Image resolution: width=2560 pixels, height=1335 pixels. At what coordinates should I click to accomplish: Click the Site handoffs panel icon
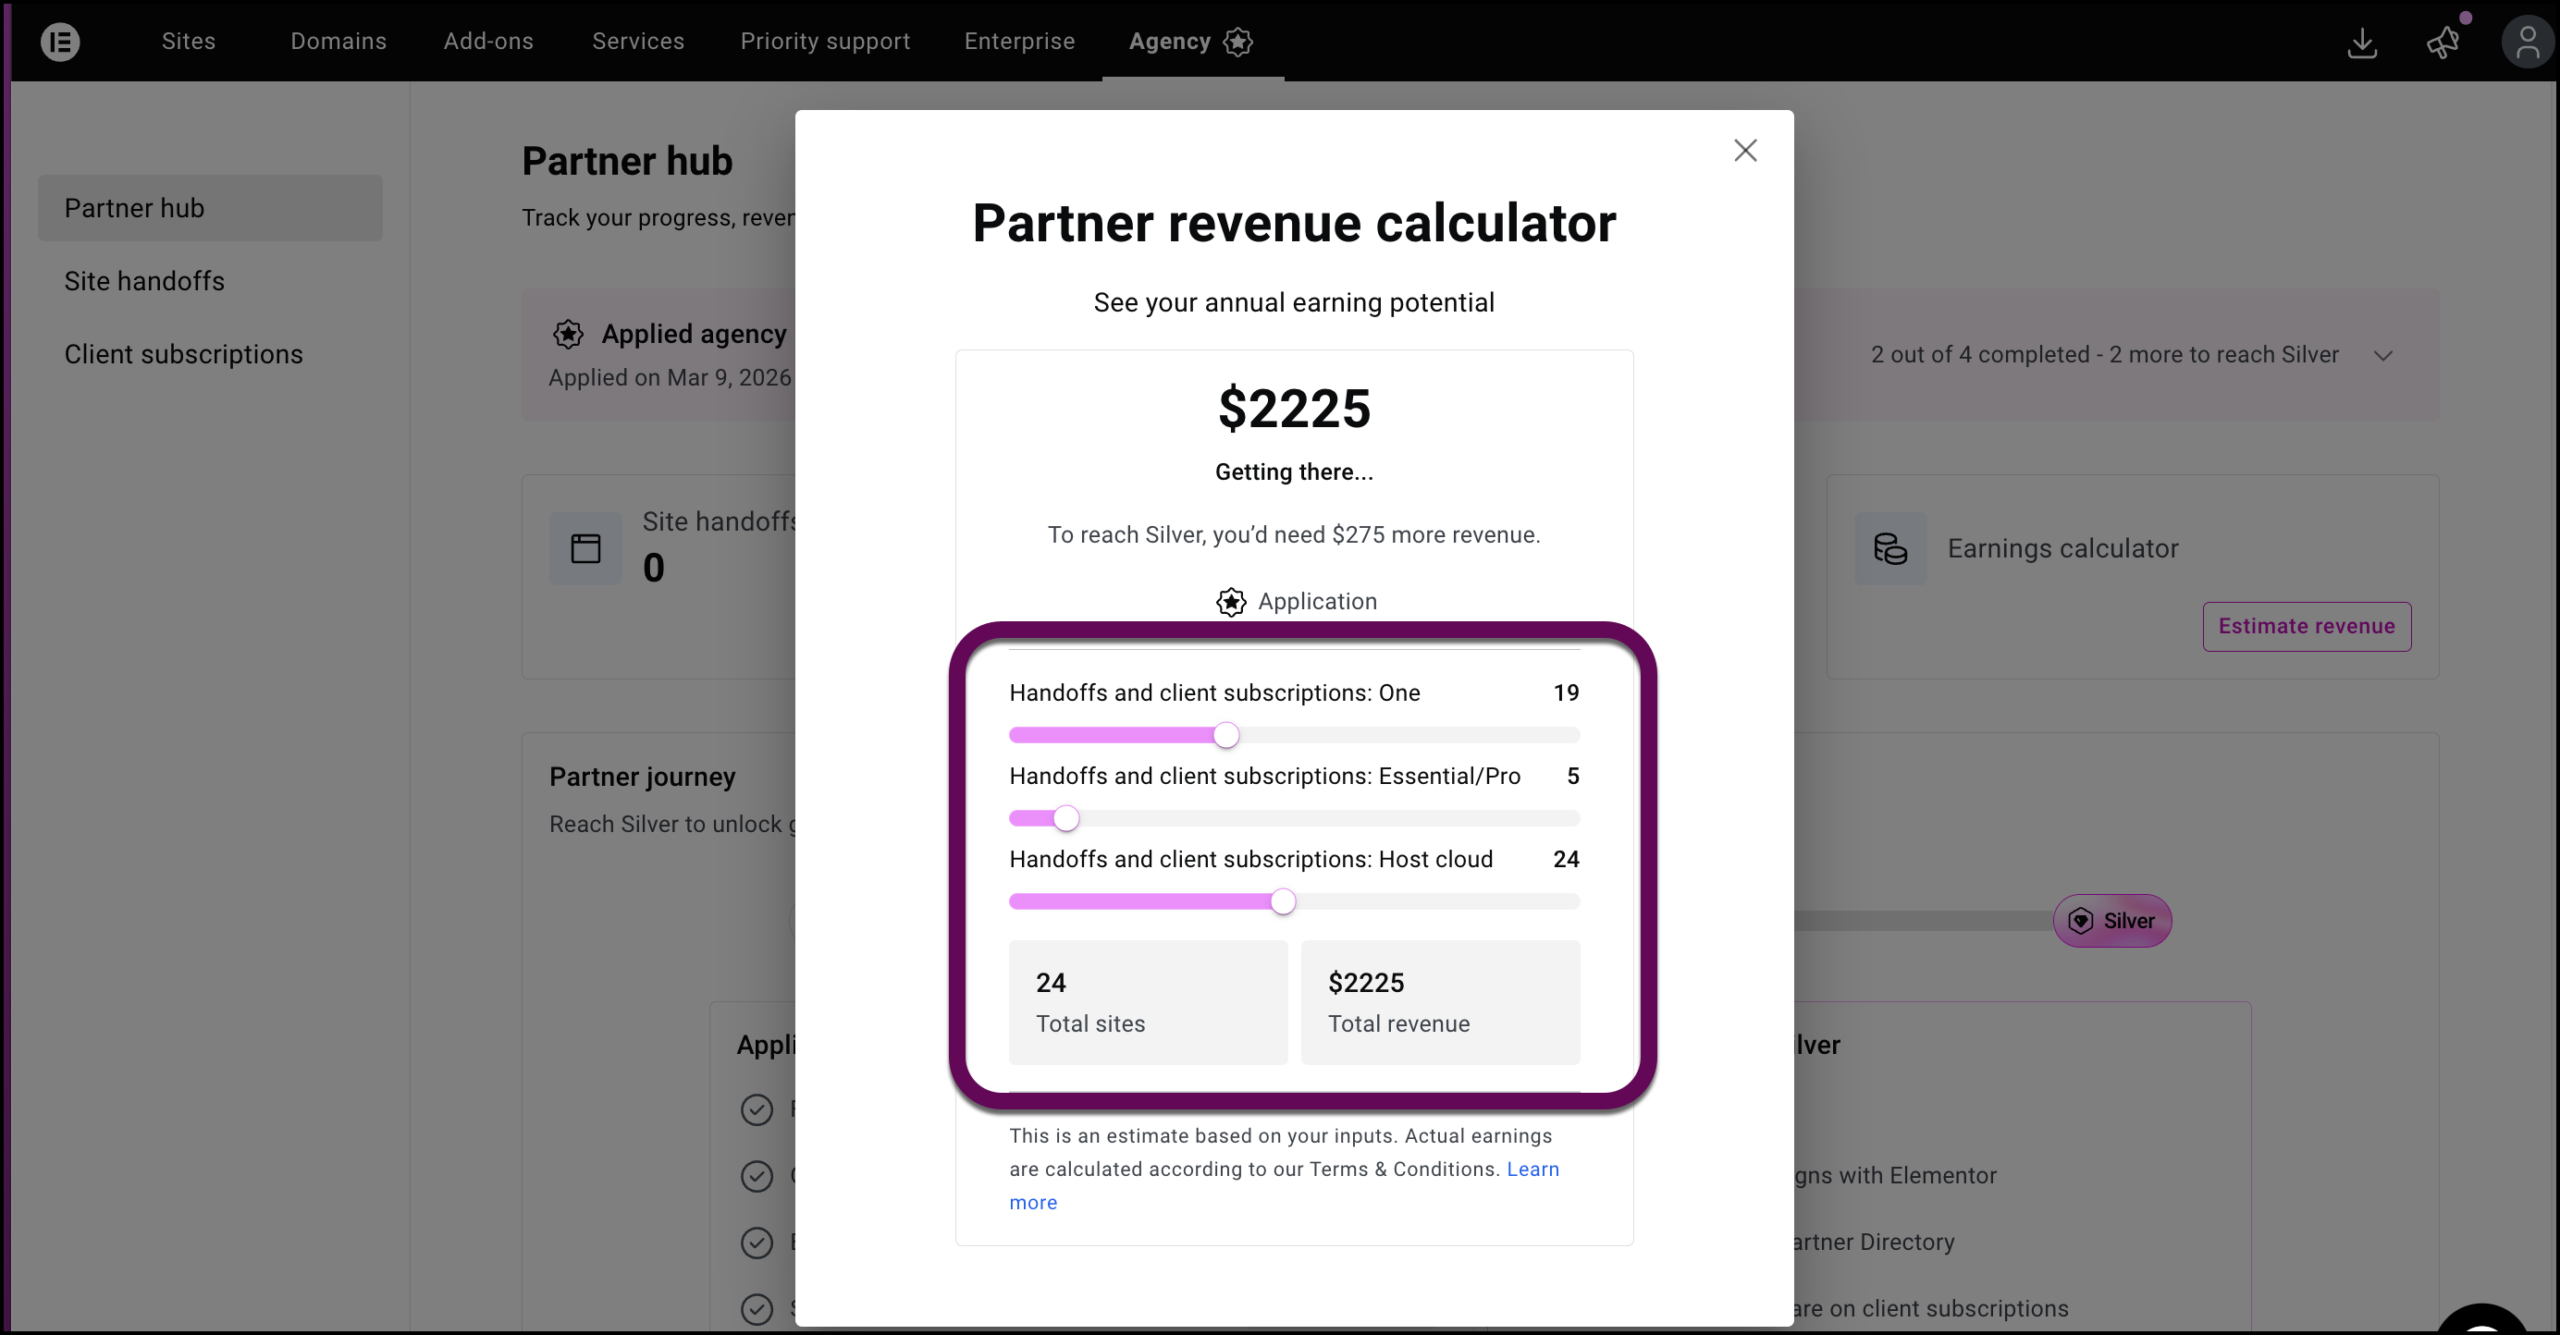coord(585,548)
